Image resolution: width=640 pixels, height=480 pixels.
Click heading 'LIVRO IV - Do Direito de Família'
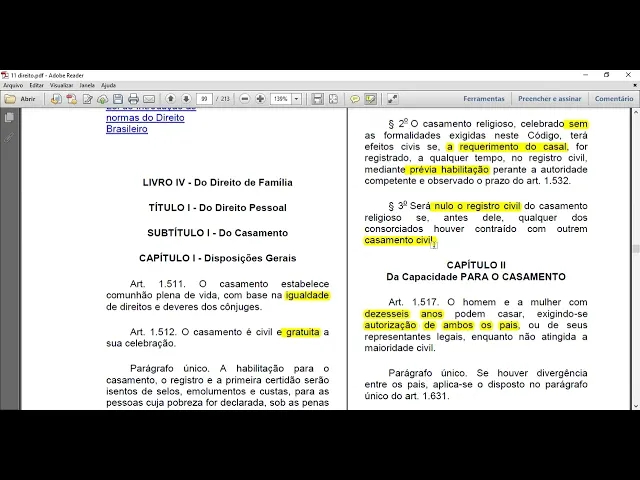point(218,182)
